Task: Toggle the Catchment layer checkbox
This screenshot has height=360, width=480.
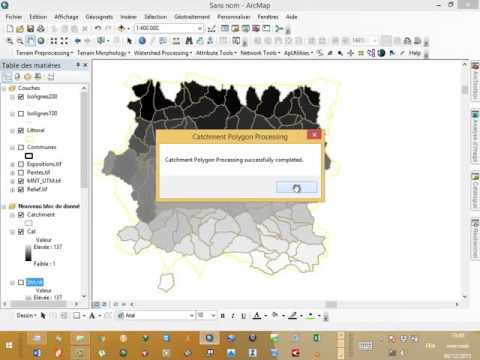Action: click(21, 215)
